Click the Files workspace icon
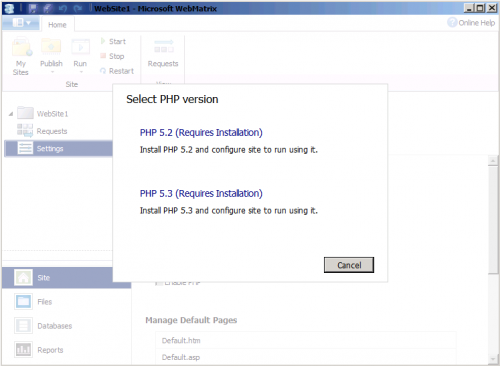This screenshot has width=500, height=366. (x=23, y=302)
